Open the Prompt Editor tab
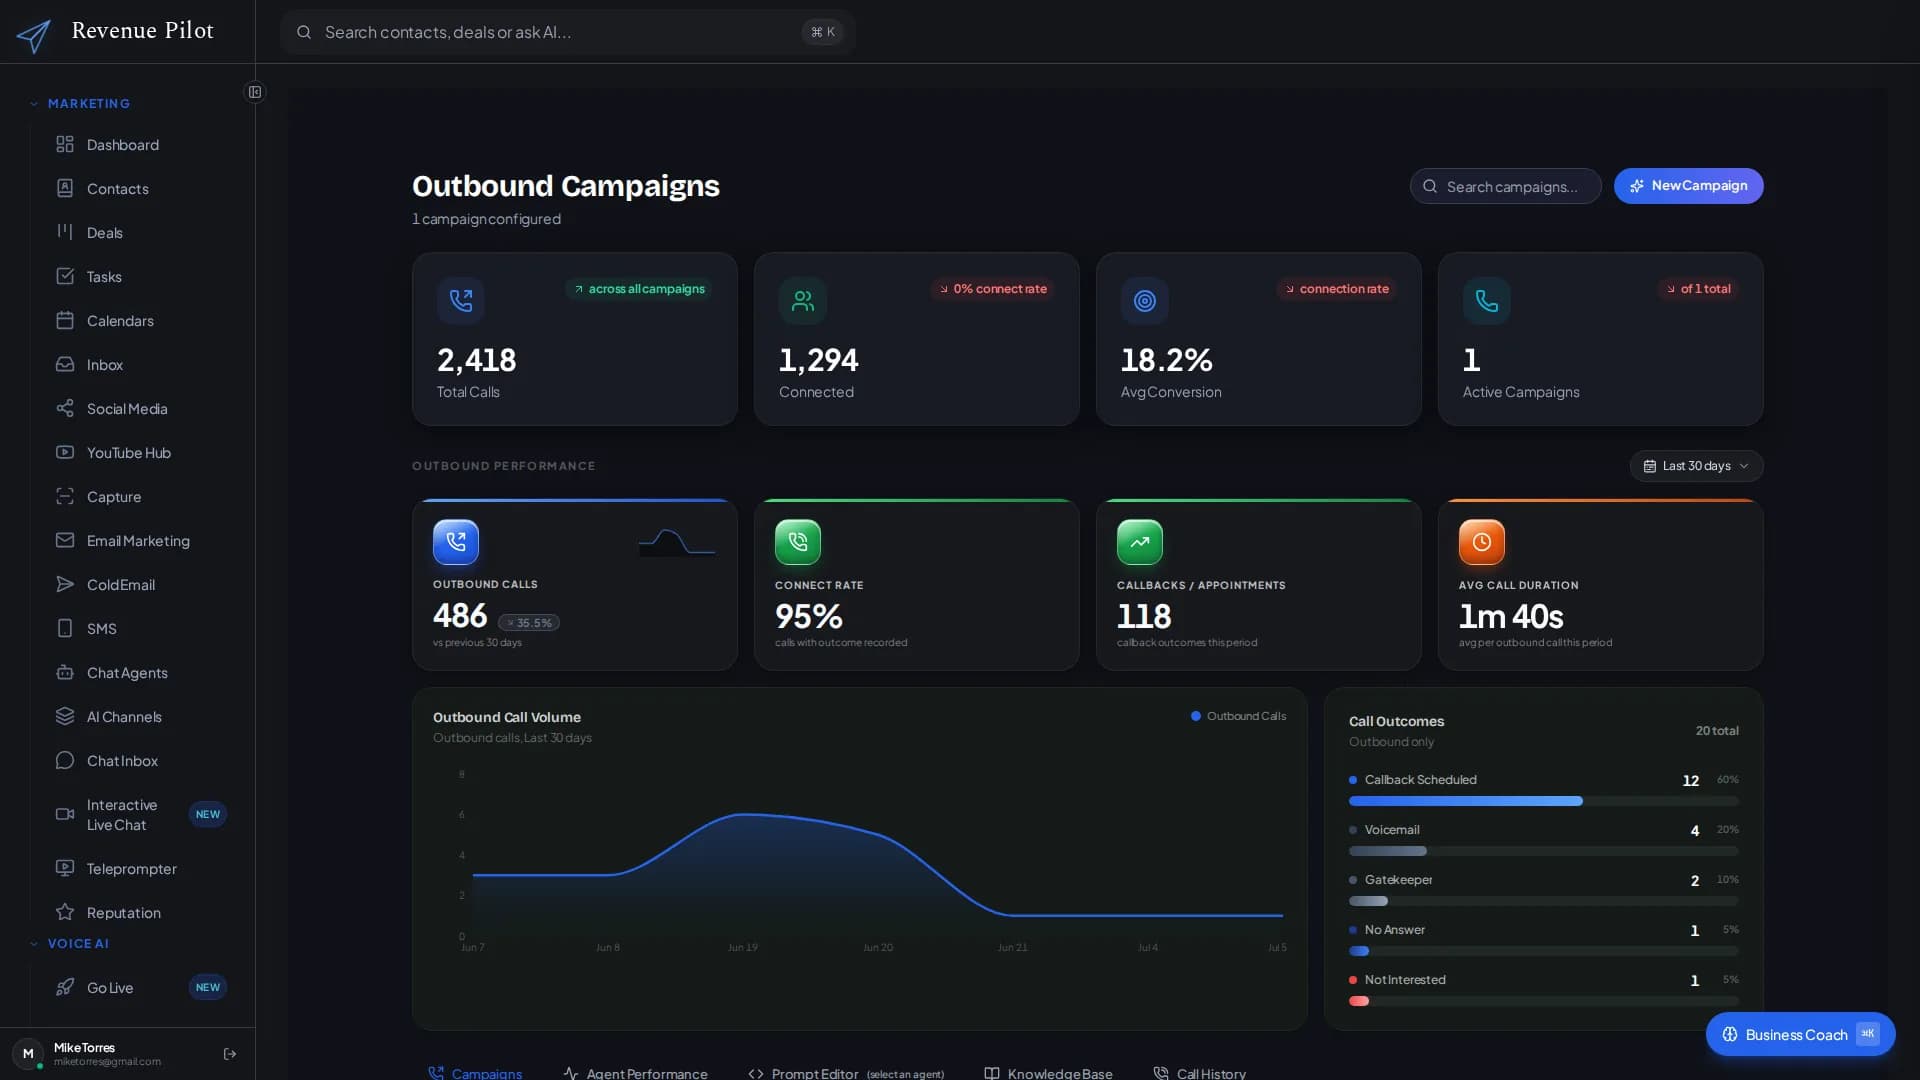 click(846, 1073)
